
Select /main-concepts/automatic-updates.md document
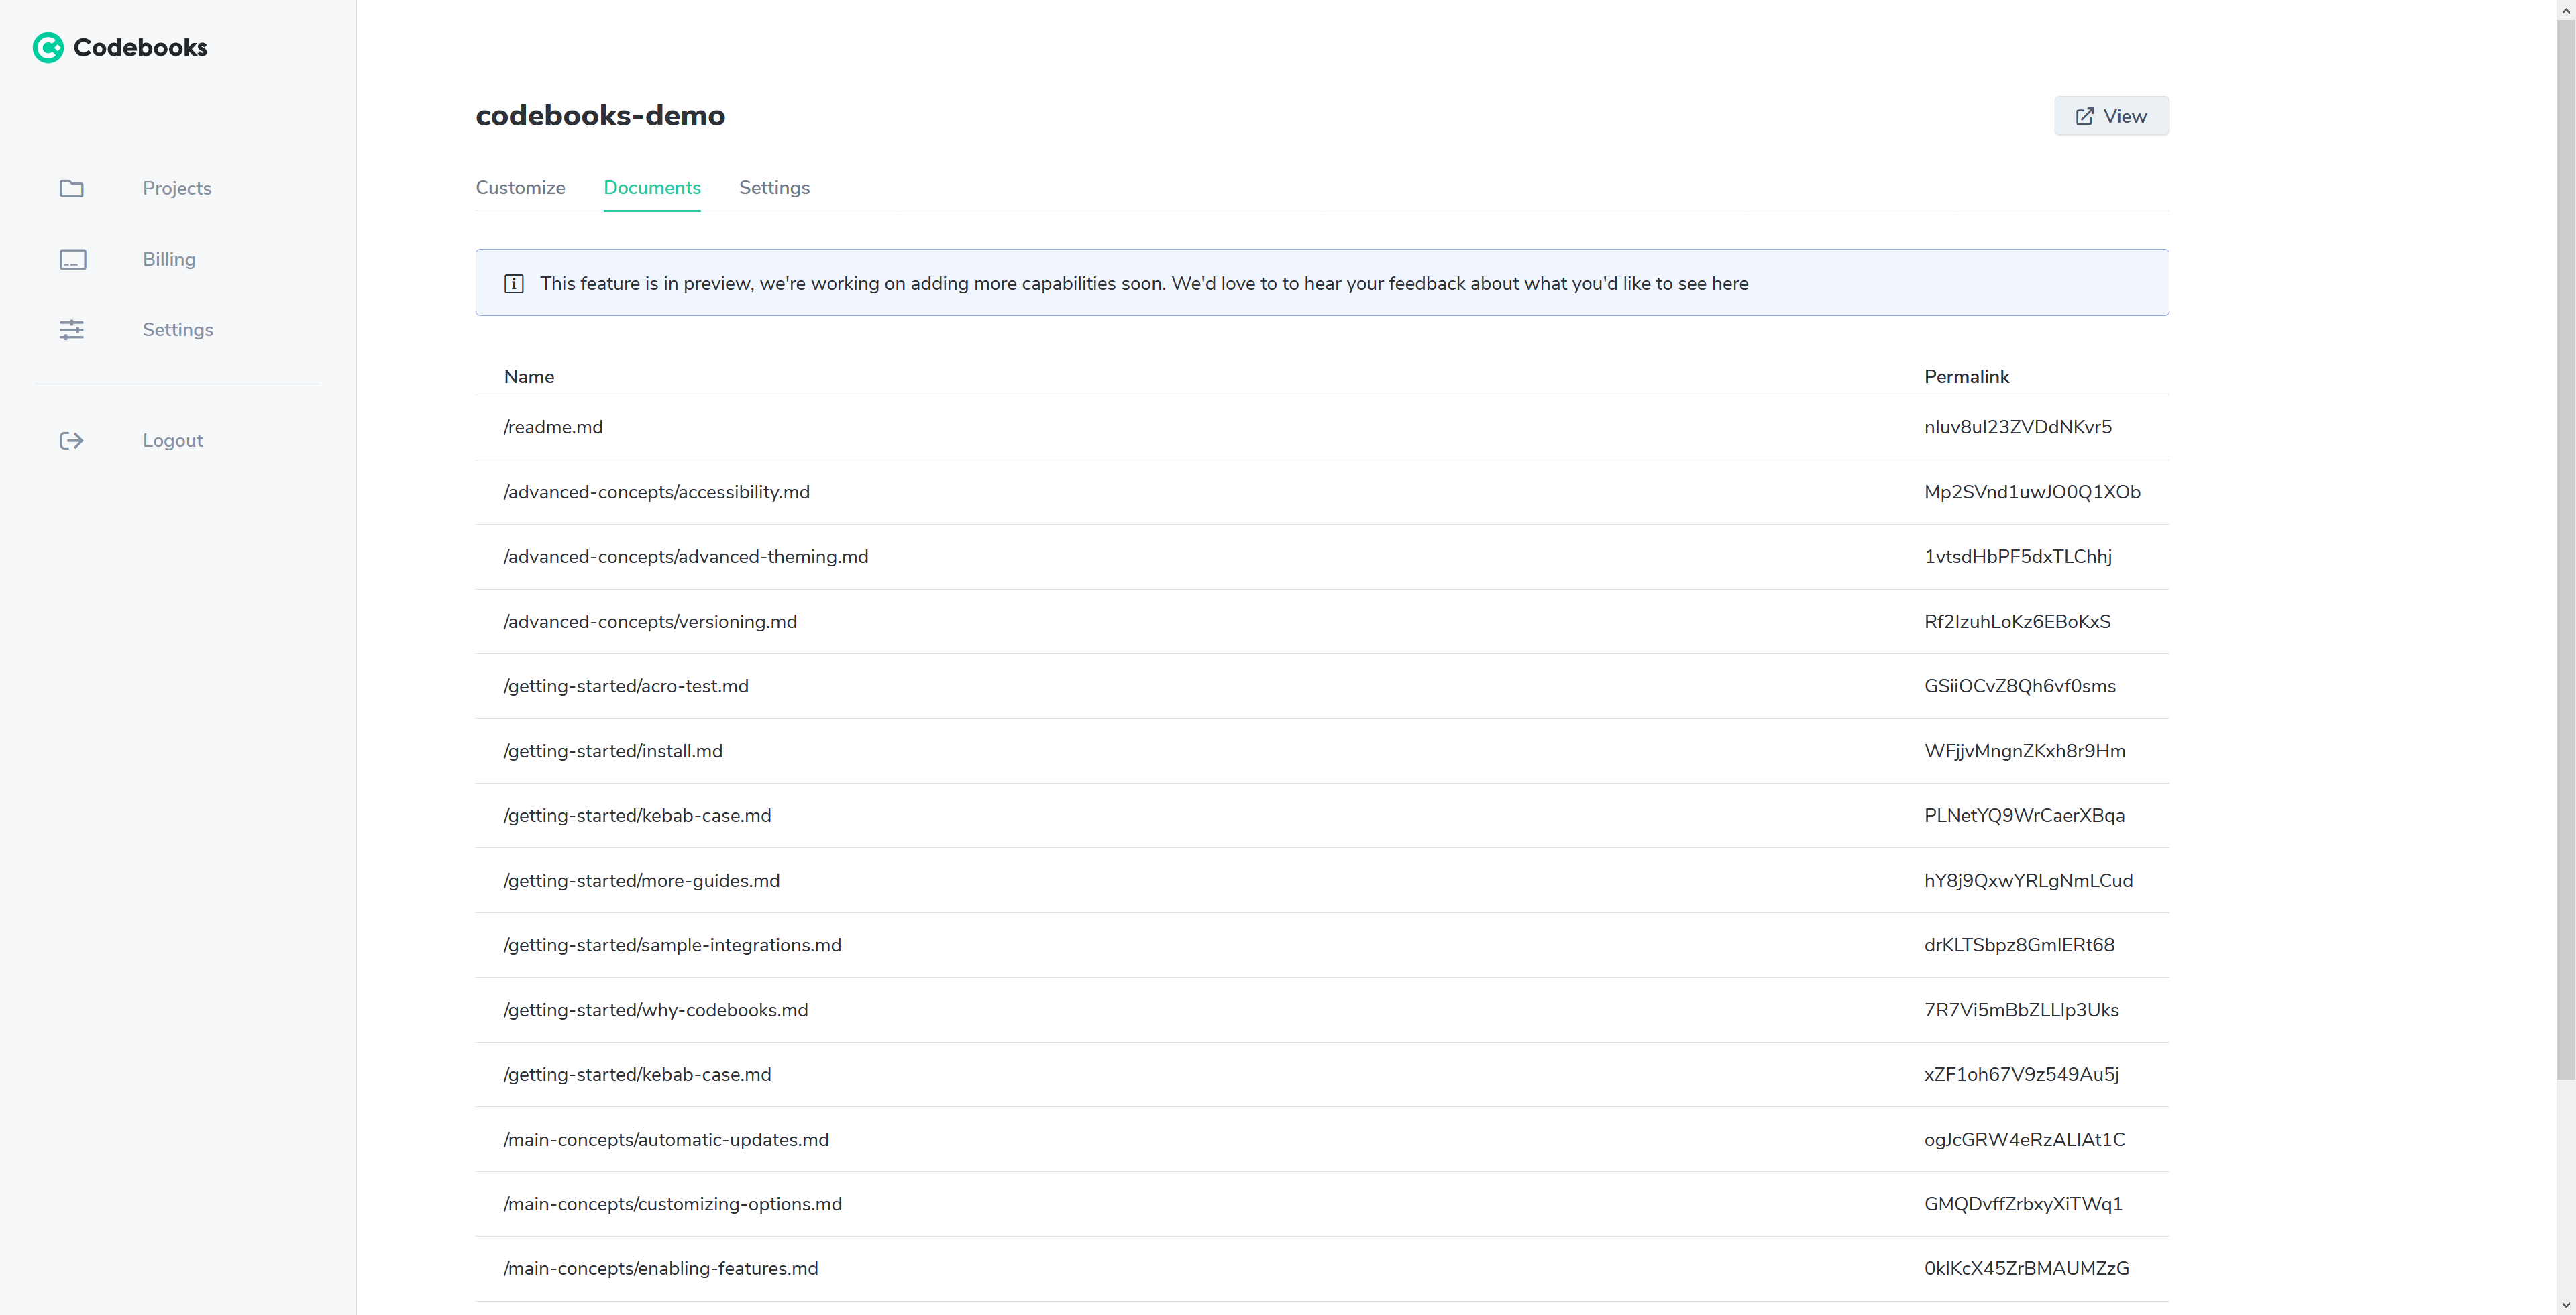tap(666, 1139)
